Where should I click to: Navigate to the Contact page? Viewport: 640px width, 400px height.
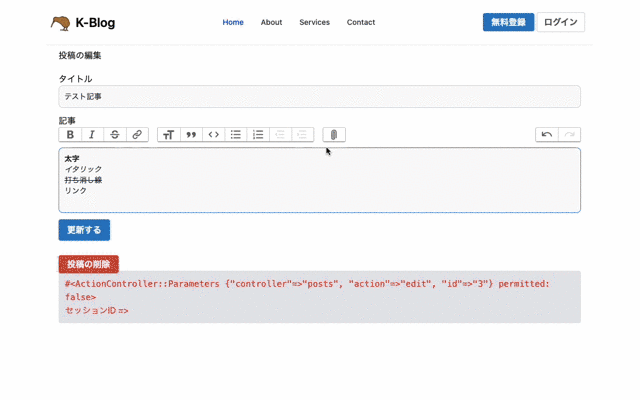(x=361, y=22)
